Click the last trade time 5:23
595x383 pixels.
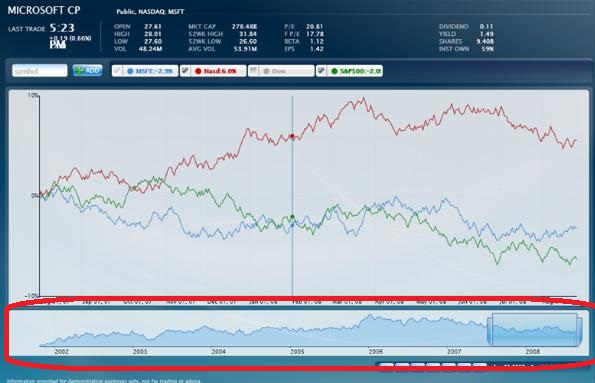62,28
